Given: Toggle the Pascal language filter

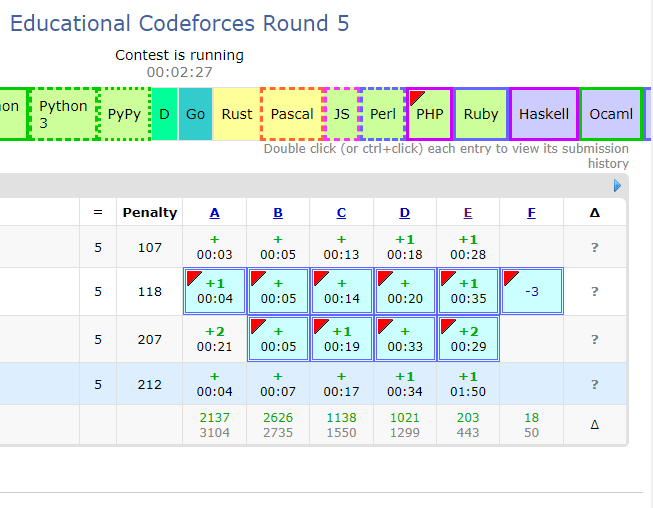Looking at the screenshot, I should (x=292, y=114).
